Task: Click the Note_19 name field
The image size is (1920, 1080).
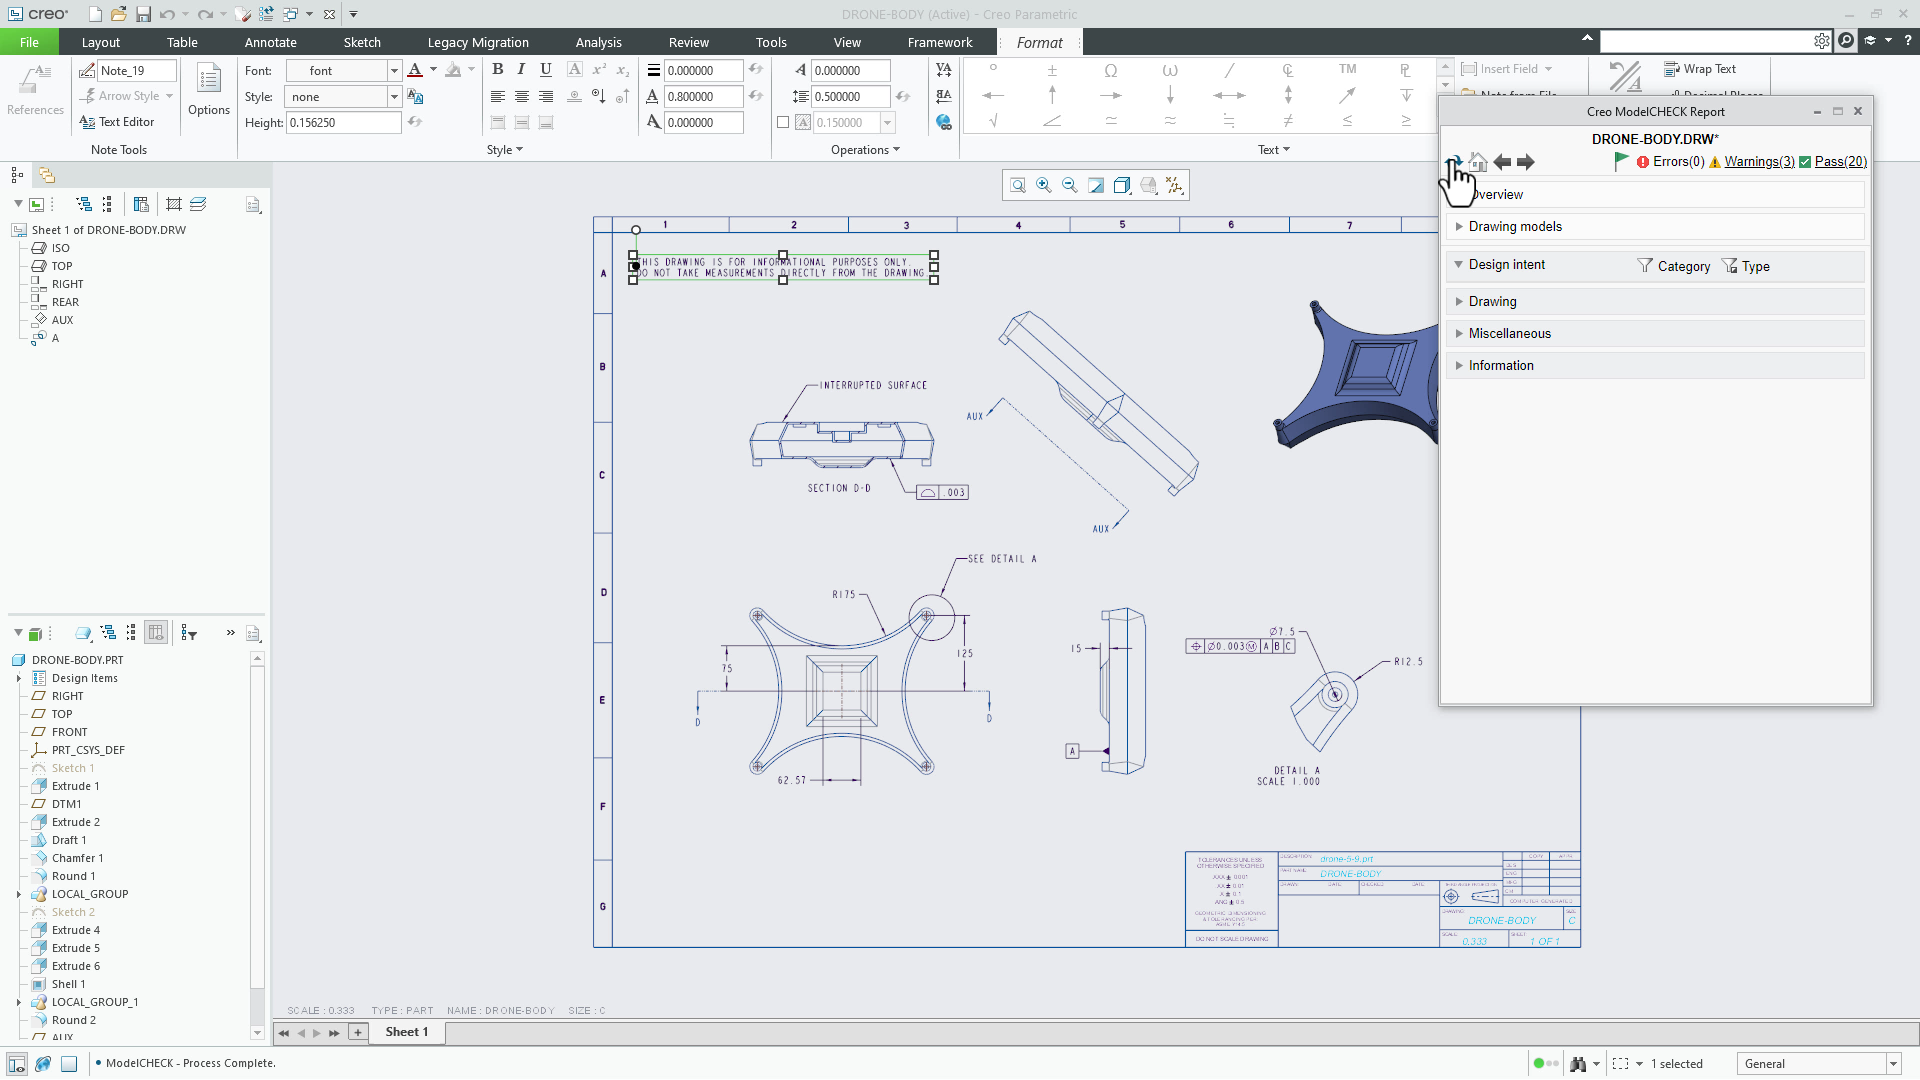Action: [137, 70]
